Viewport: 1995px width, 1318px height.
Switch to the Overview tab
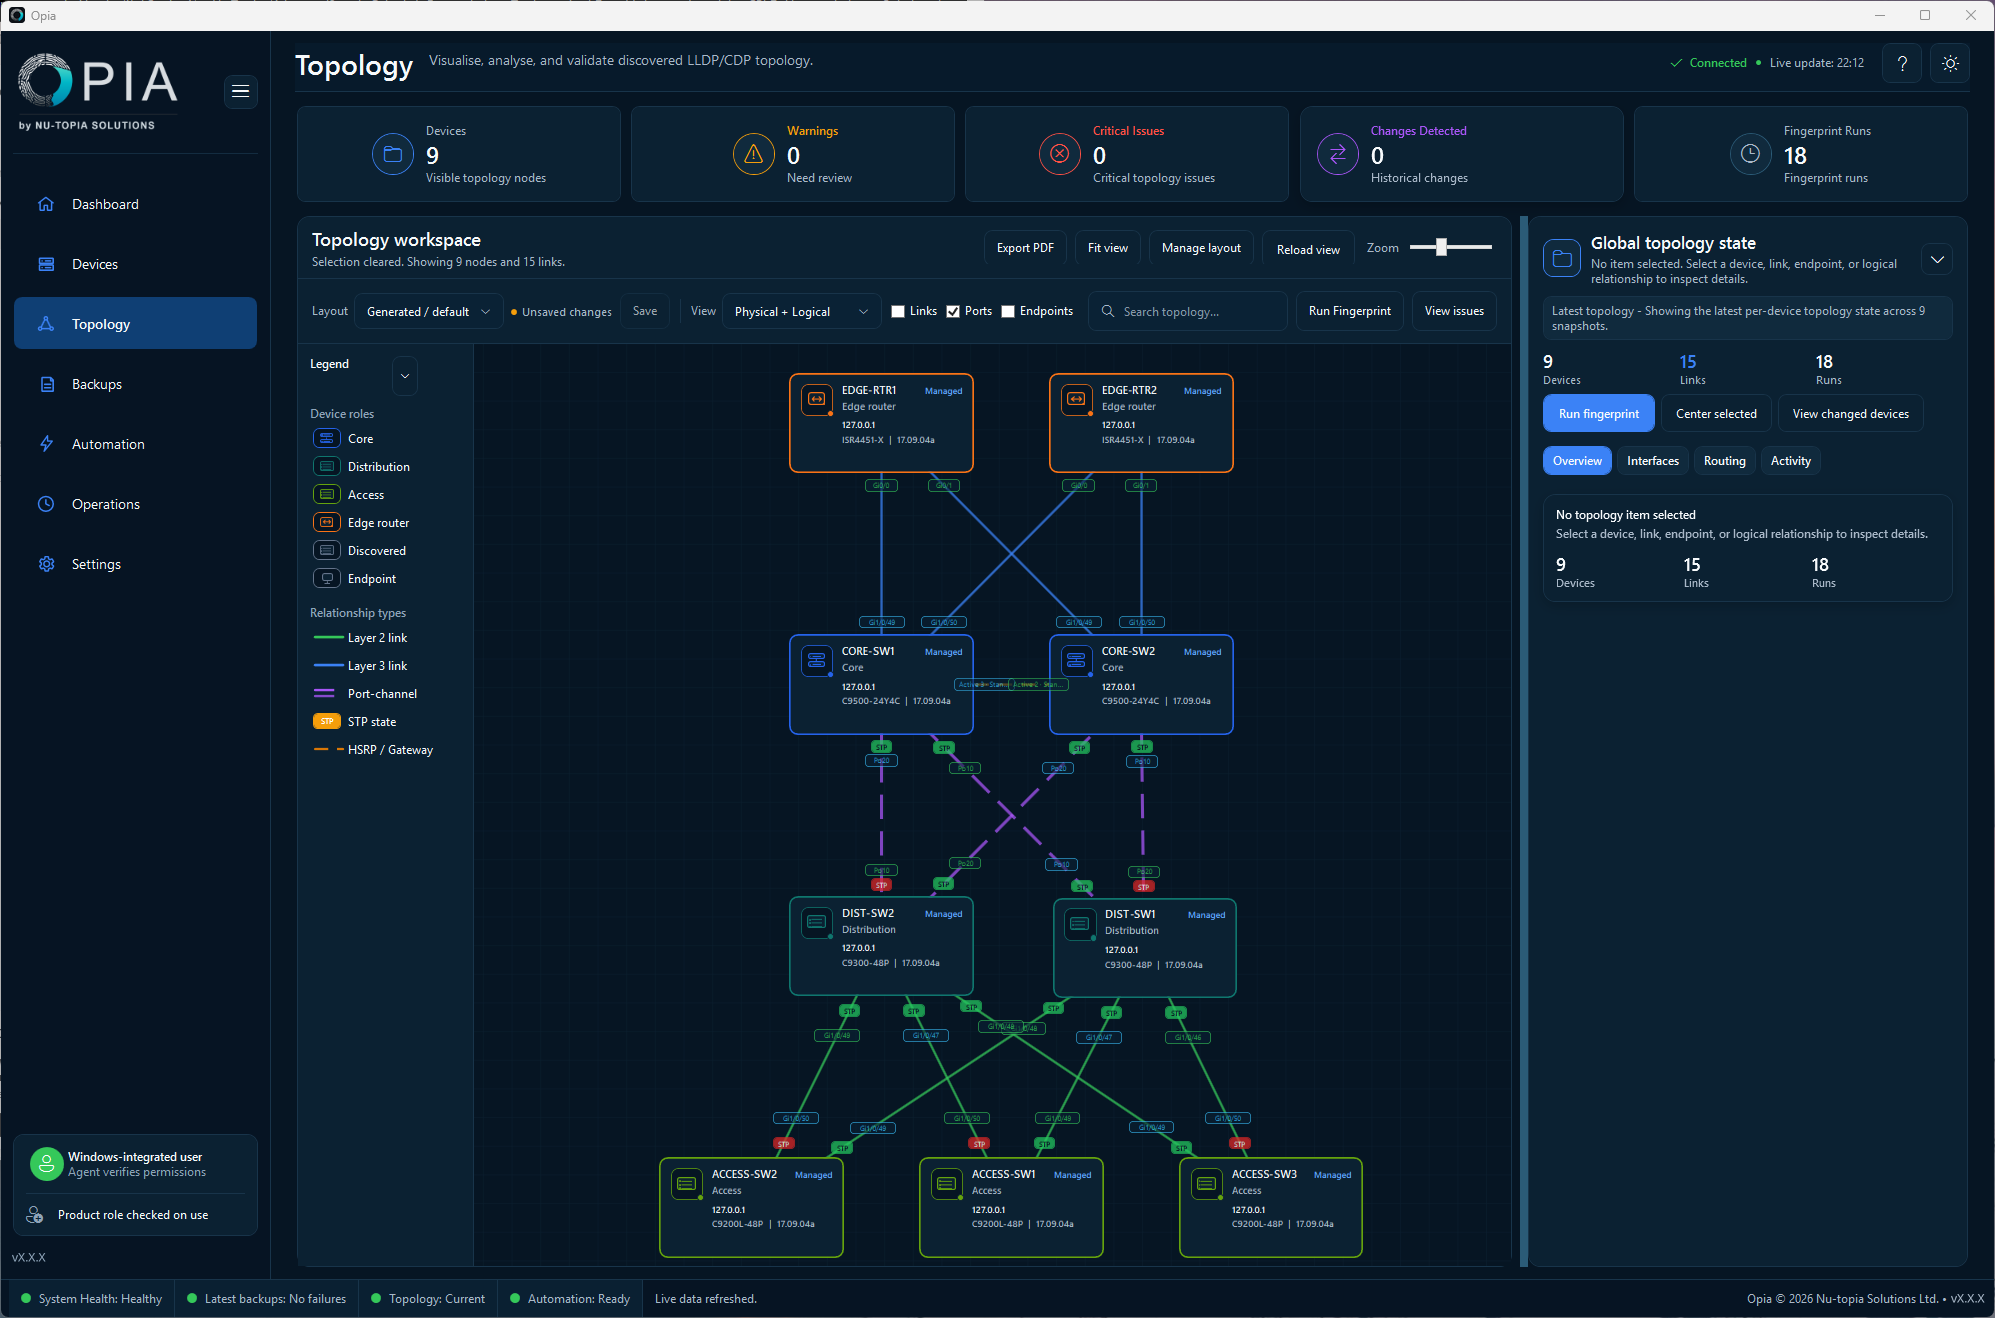point(1577,461)
